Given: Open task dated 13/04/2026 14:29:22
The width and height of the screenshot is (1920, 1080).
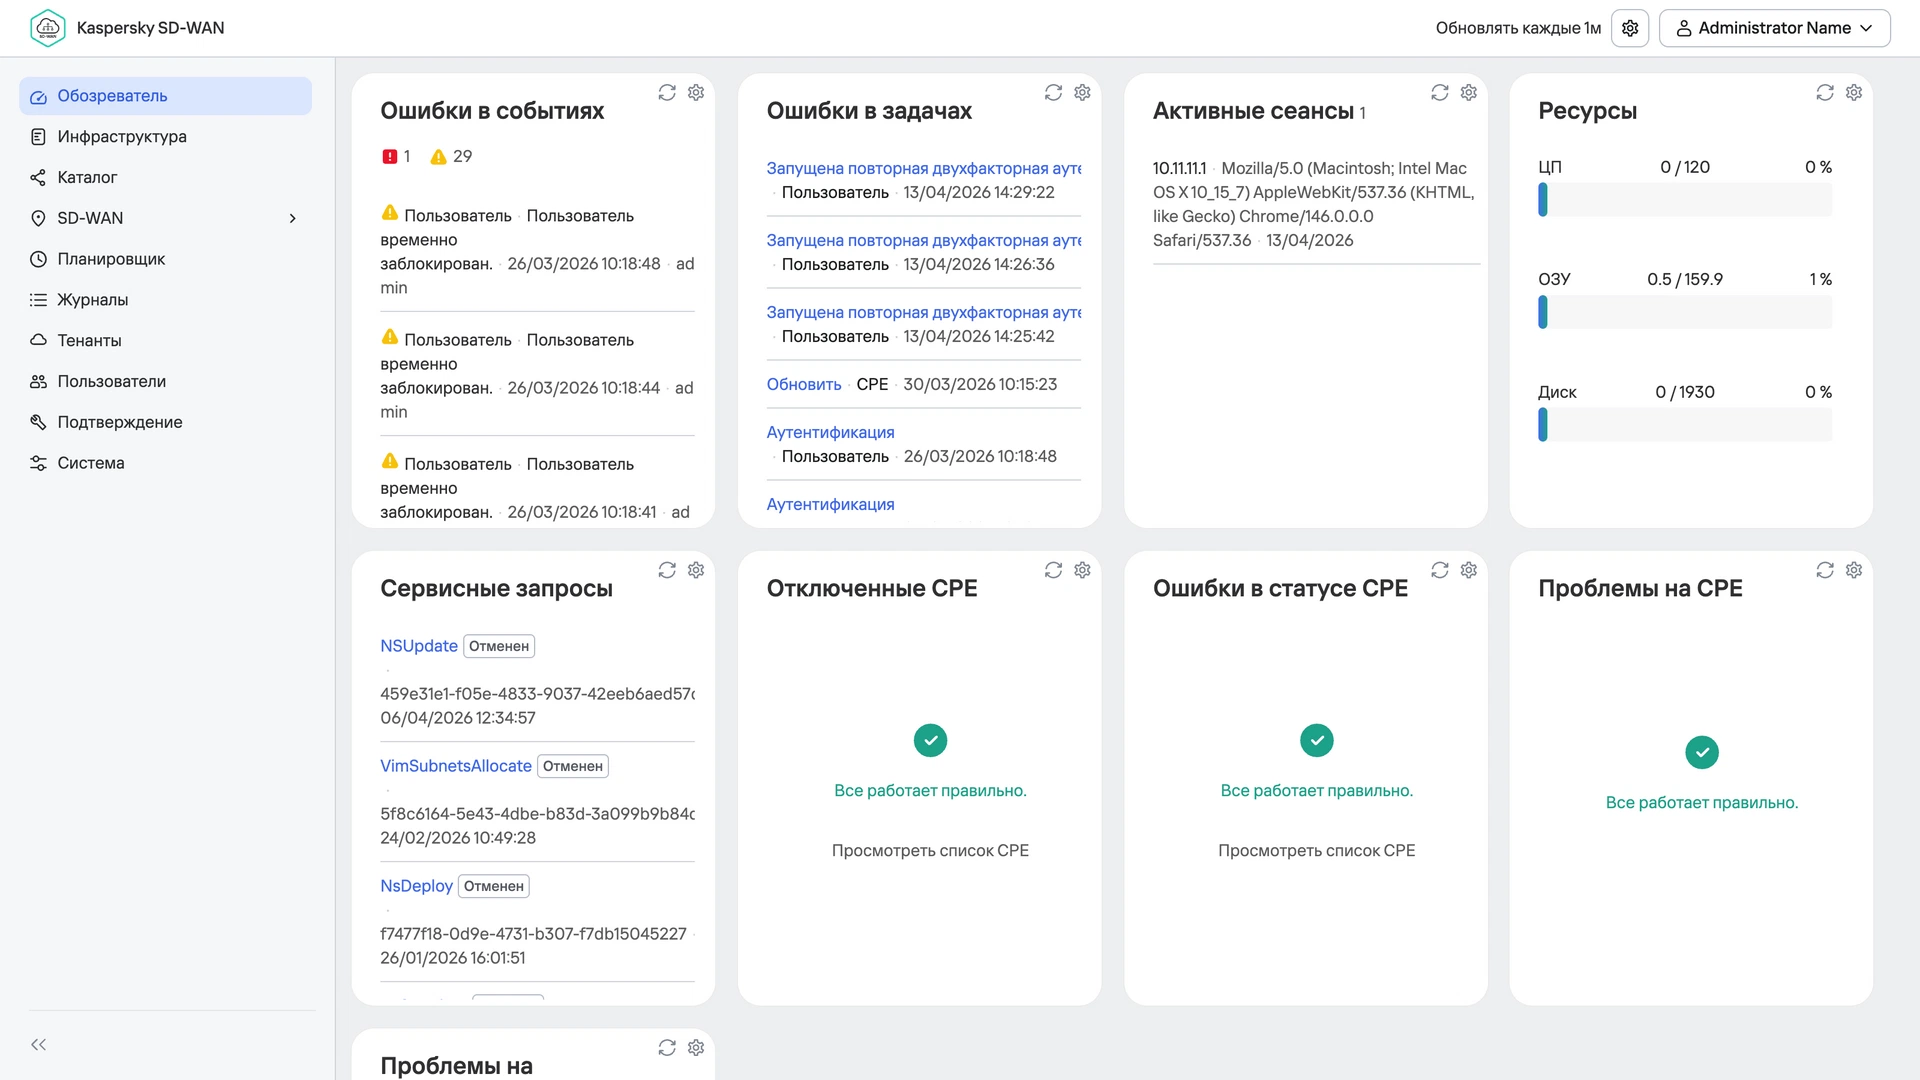Looking at the screenshot, I should point(924,168).
